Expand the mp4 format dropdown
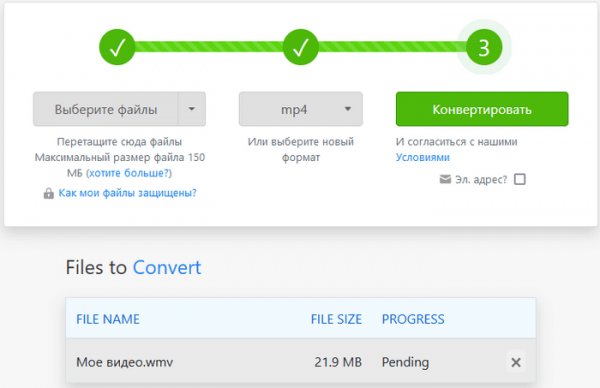The height and width of the screenshot is (388, 600). tap(301, 109)
